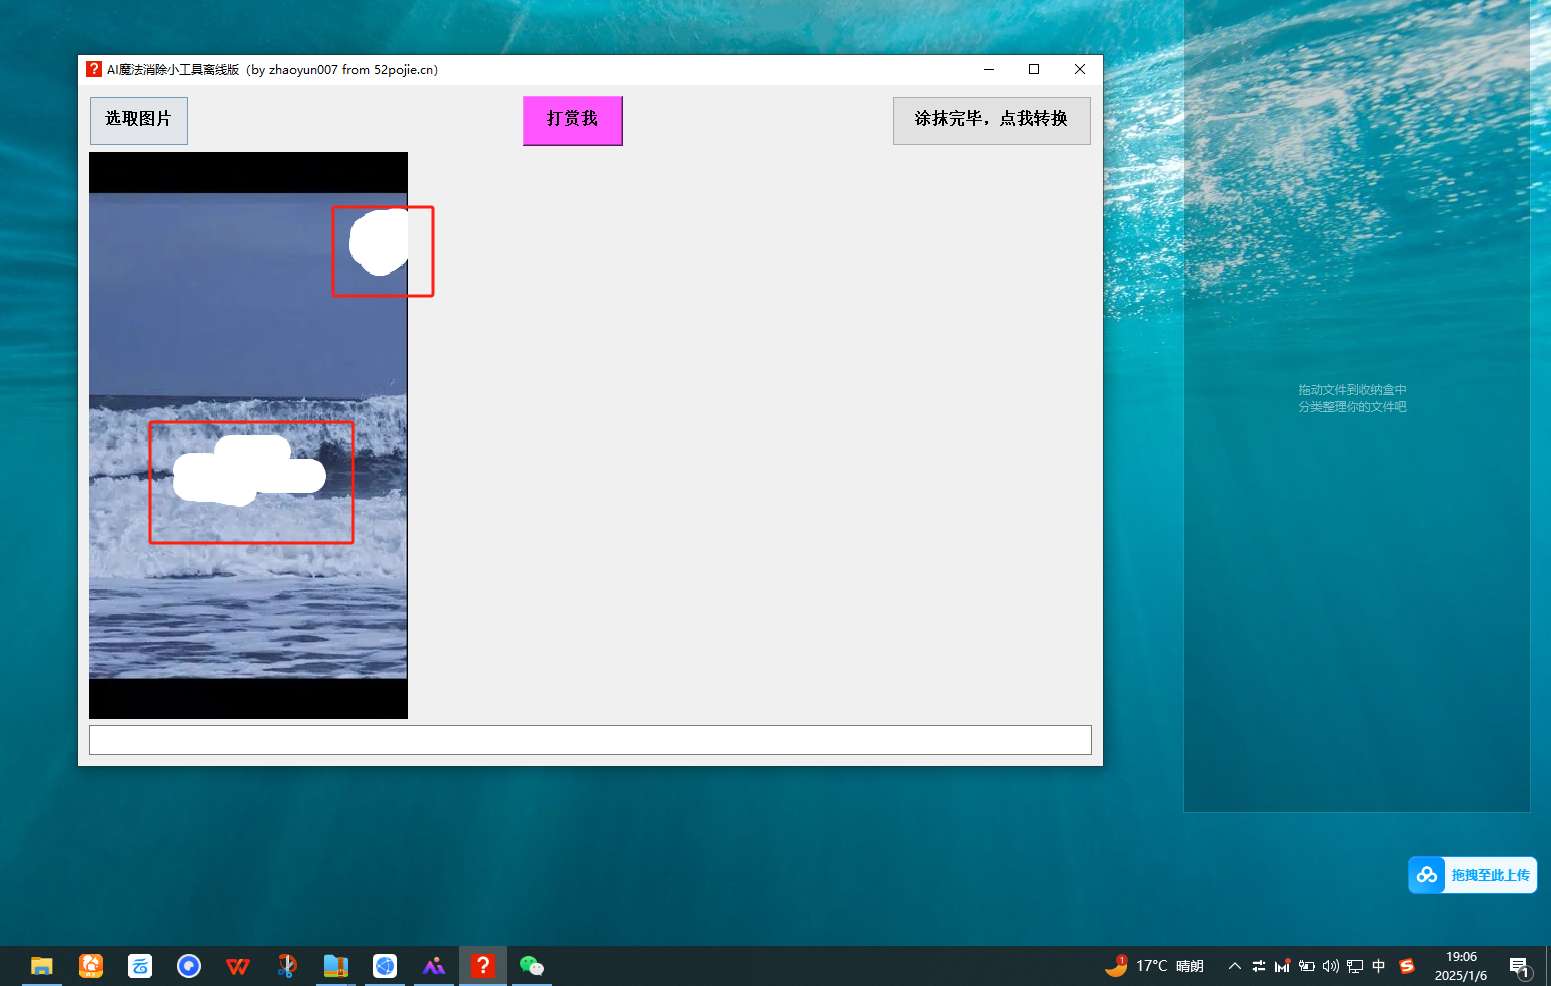1551x986 pixels.
Task: Open the volume control in system tray
Action: click(x=1330, y=966)
